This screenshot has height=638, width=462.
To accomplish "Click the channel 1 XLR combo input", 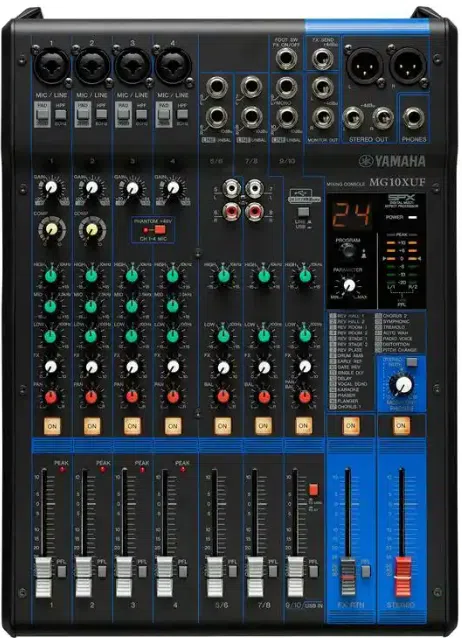I will pyautogui.click(x=51, y=65).
